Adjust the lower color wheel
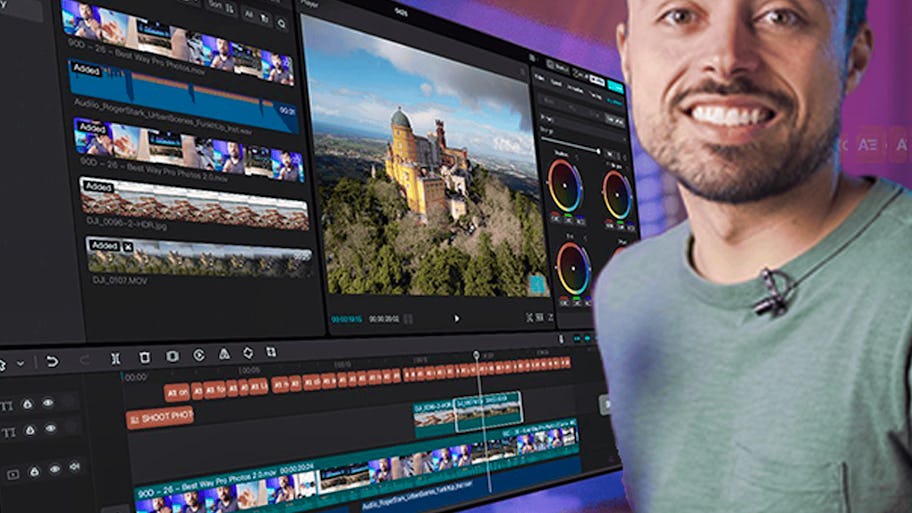Viewport: 912px width, 513px height. (573, 269)
